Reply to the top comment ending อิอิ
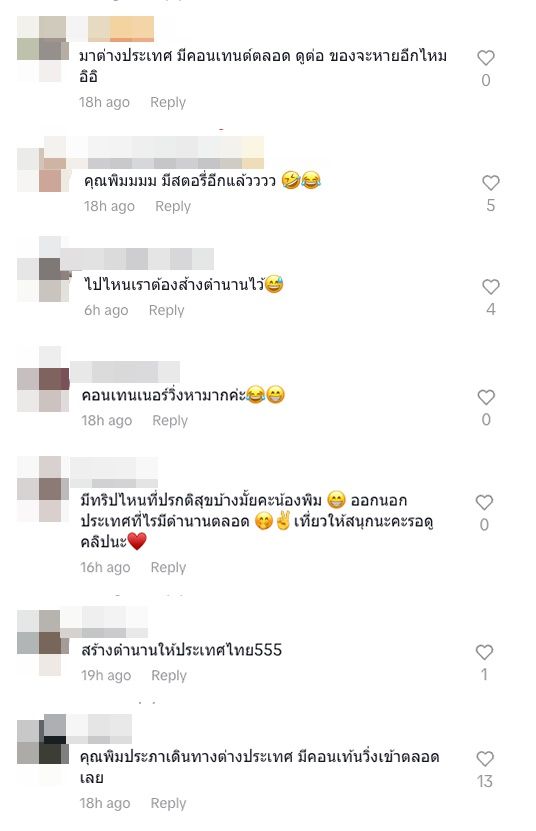 click(x=168, y=102)
